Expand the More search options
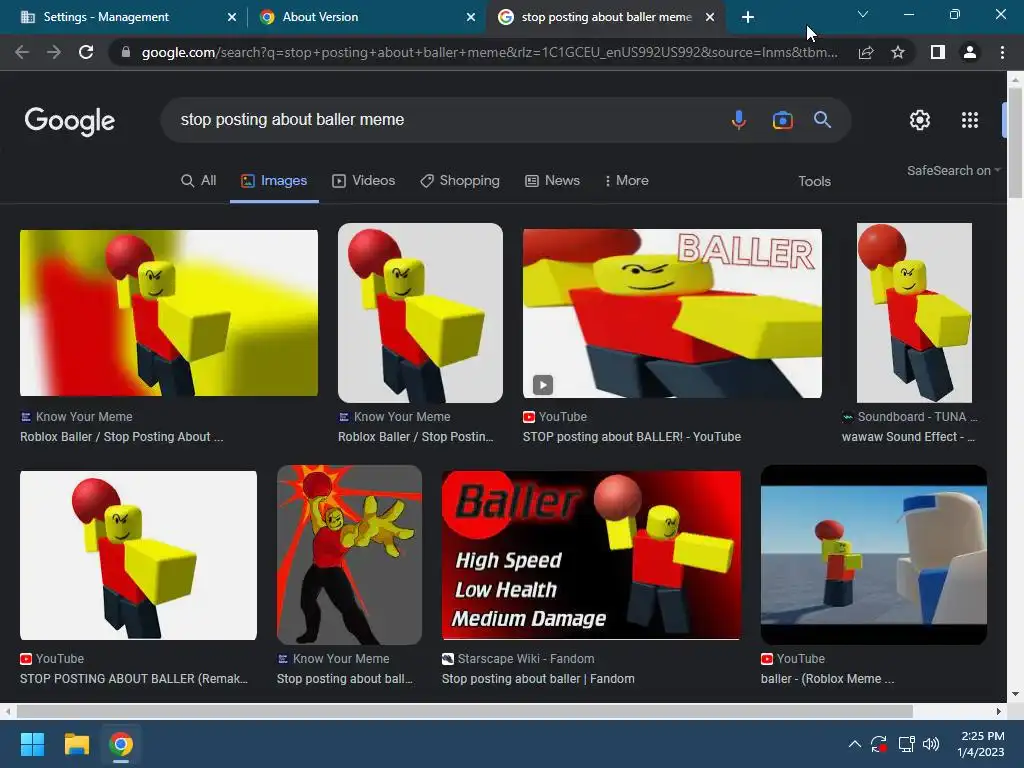The width and height of the screenshot is (1024, 768). click(626, 180)
